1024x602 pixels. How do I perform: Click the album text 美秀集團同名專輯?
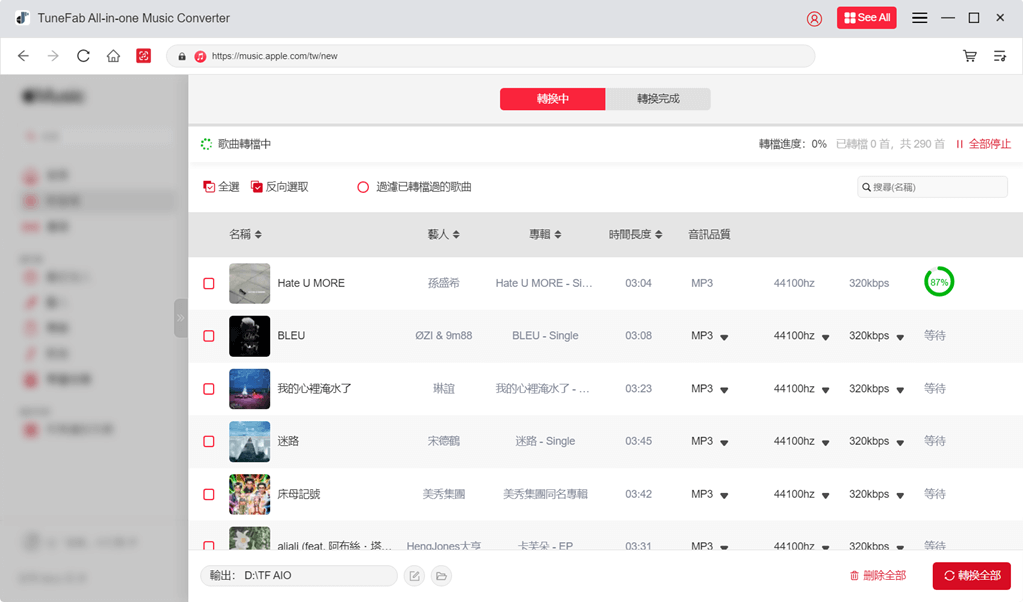[545, 494]
